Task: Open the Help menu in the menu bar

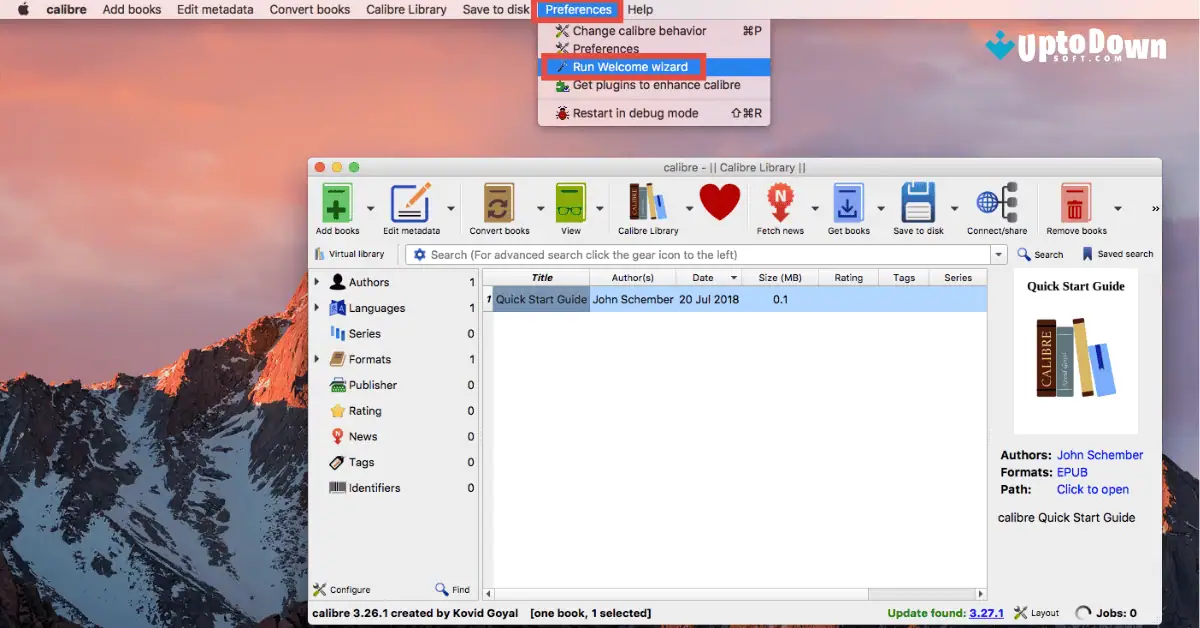Action: (x=639, y=9)
